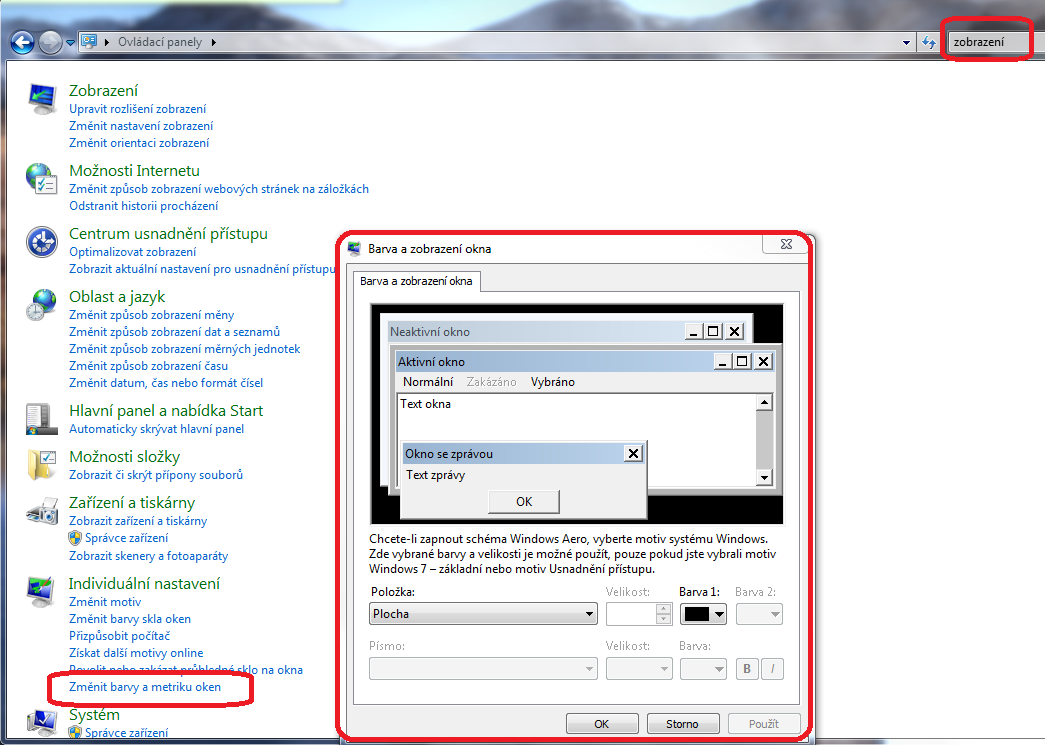Toggle the italic I font button

click(x=772, y=668)
